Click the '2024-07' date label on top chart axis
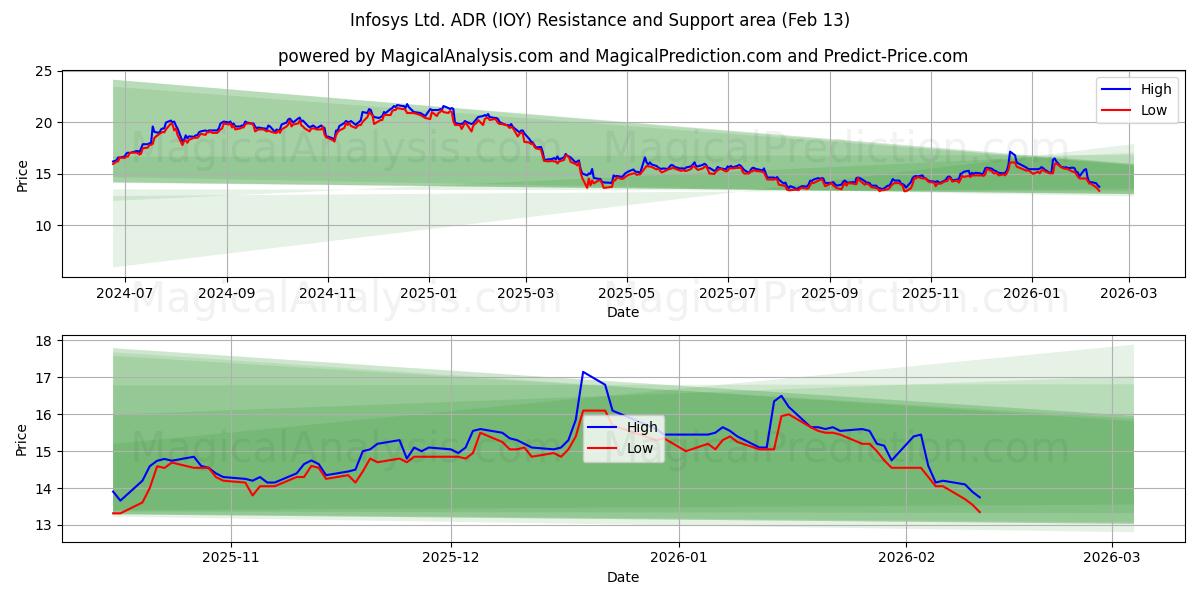 coord(125,294)
